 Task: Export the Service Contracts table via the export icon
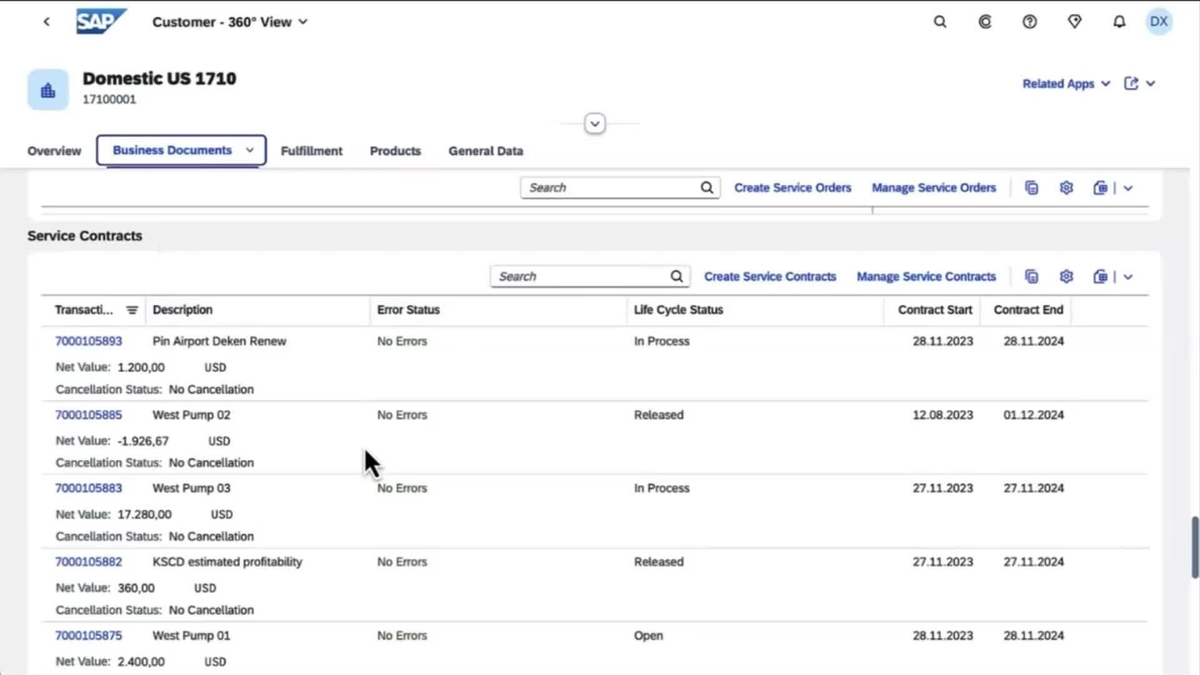[x=1100, y=277]
